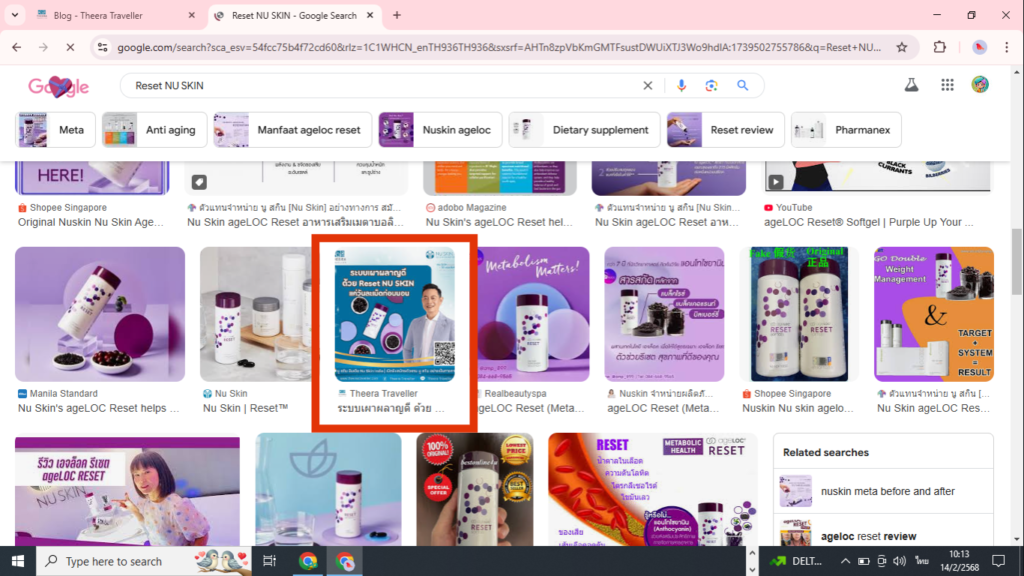Click the voice search microphone icon
1024x576 pixels.
click(682, 86)
